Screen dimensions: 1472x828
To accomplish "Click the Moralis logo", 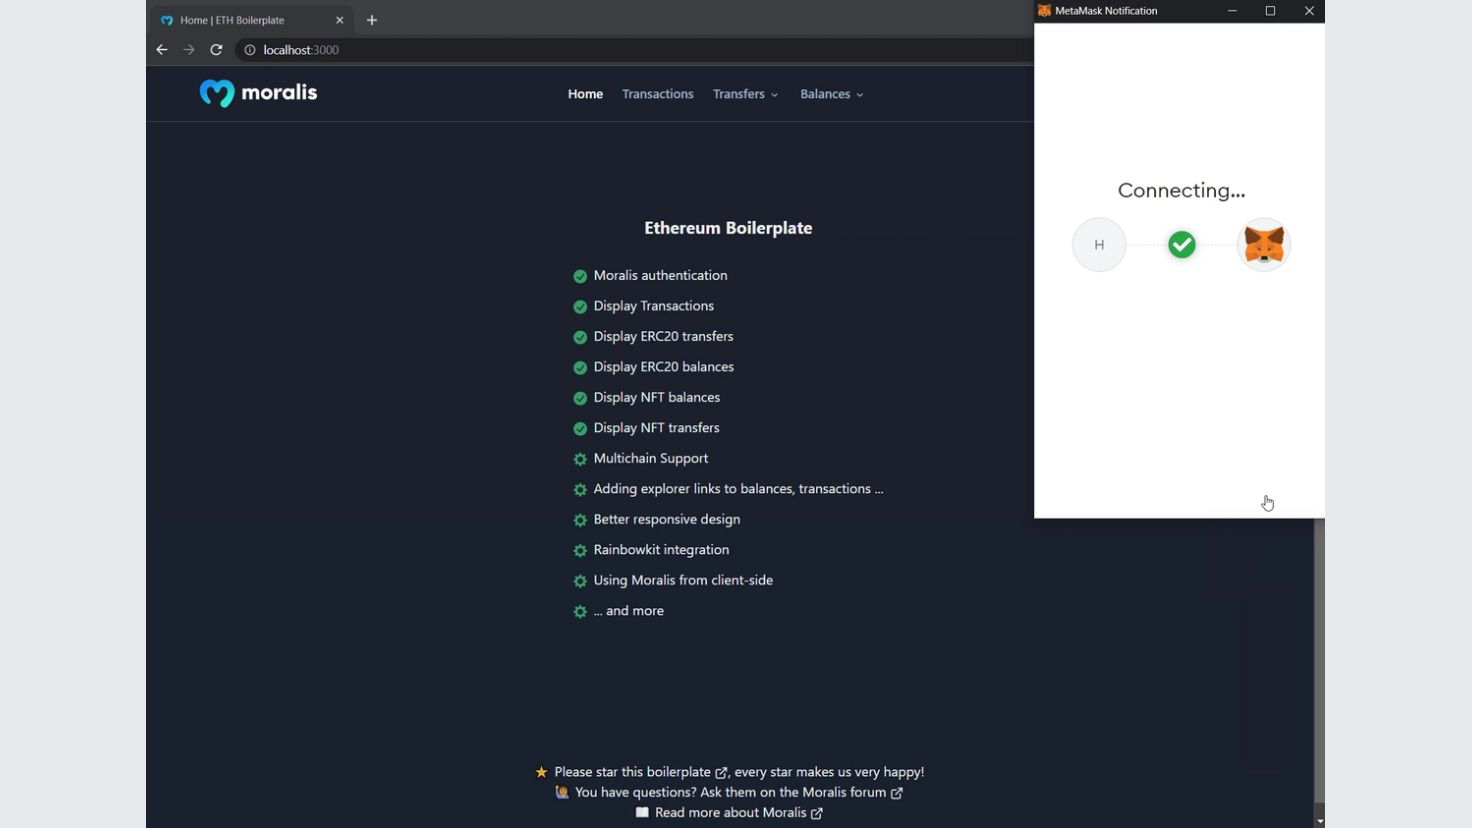I will (x=258, y=93).
